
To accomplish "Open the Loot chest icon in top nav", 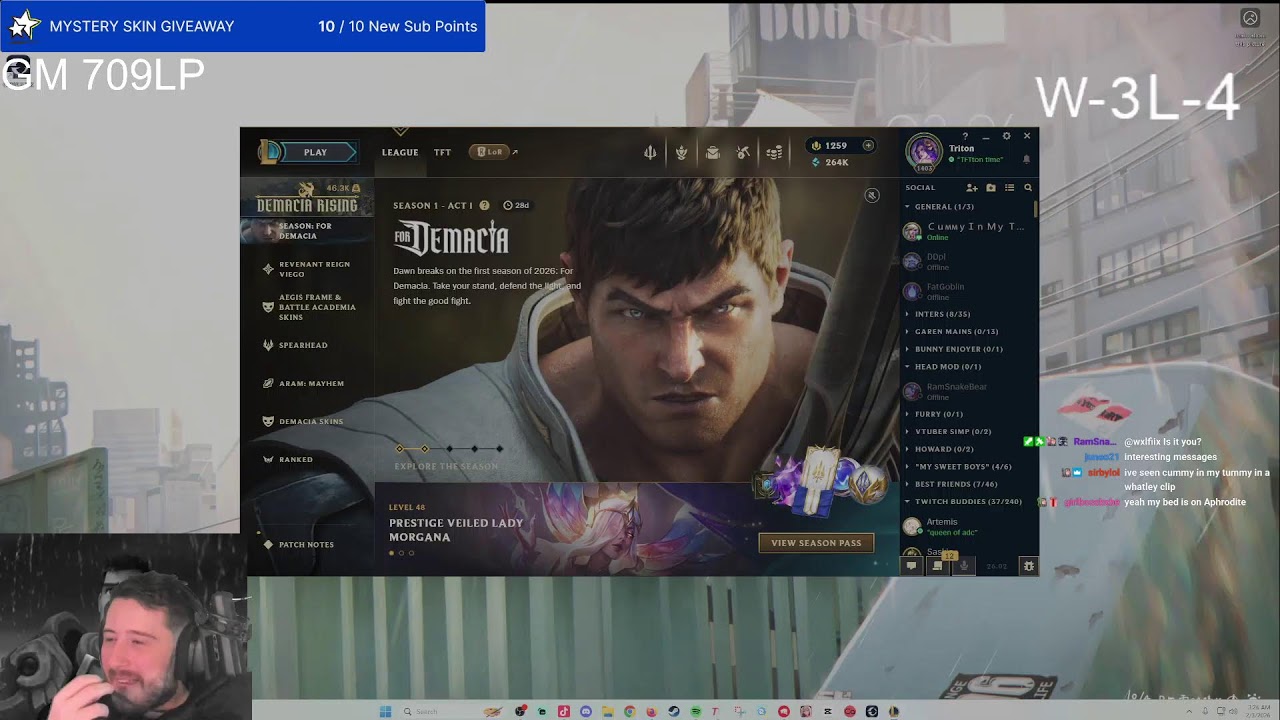I will click(712, 153).
